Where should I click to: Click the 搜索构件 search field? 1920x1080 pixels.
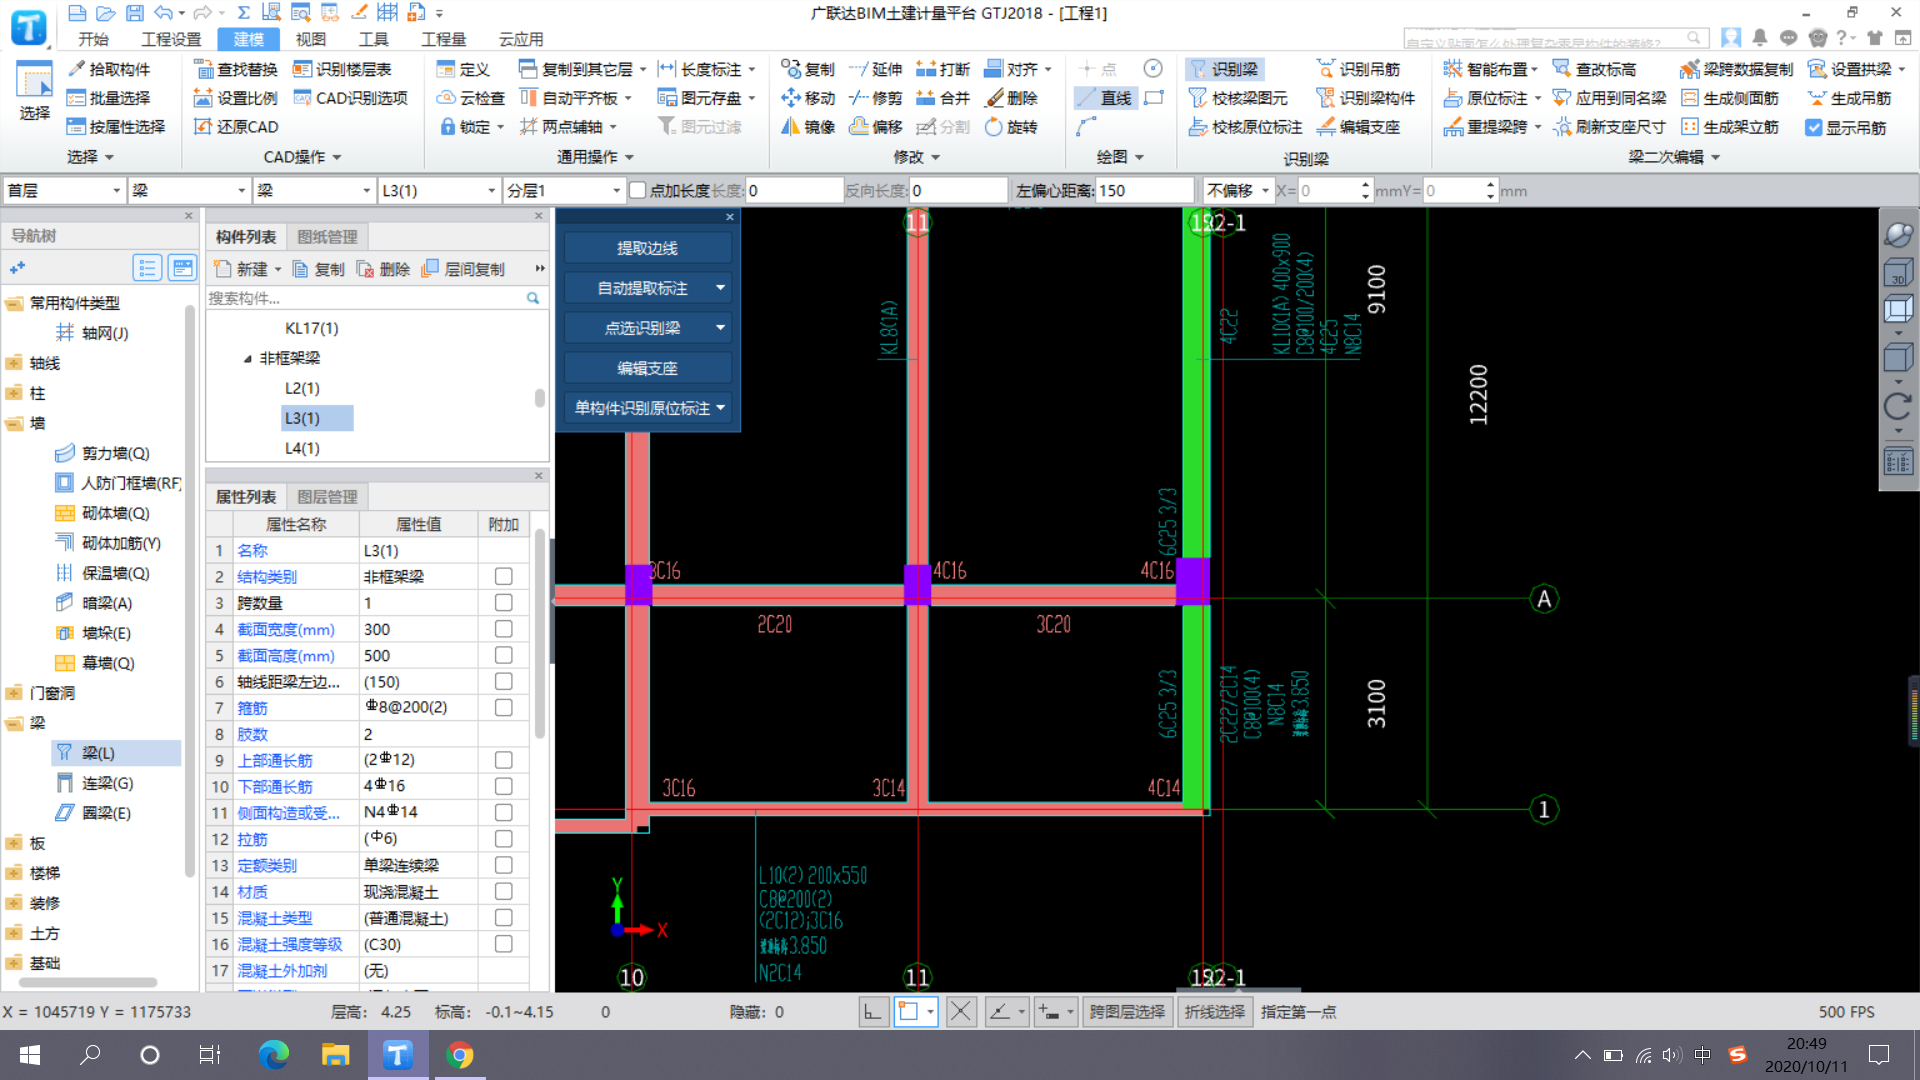coord(366,298)
